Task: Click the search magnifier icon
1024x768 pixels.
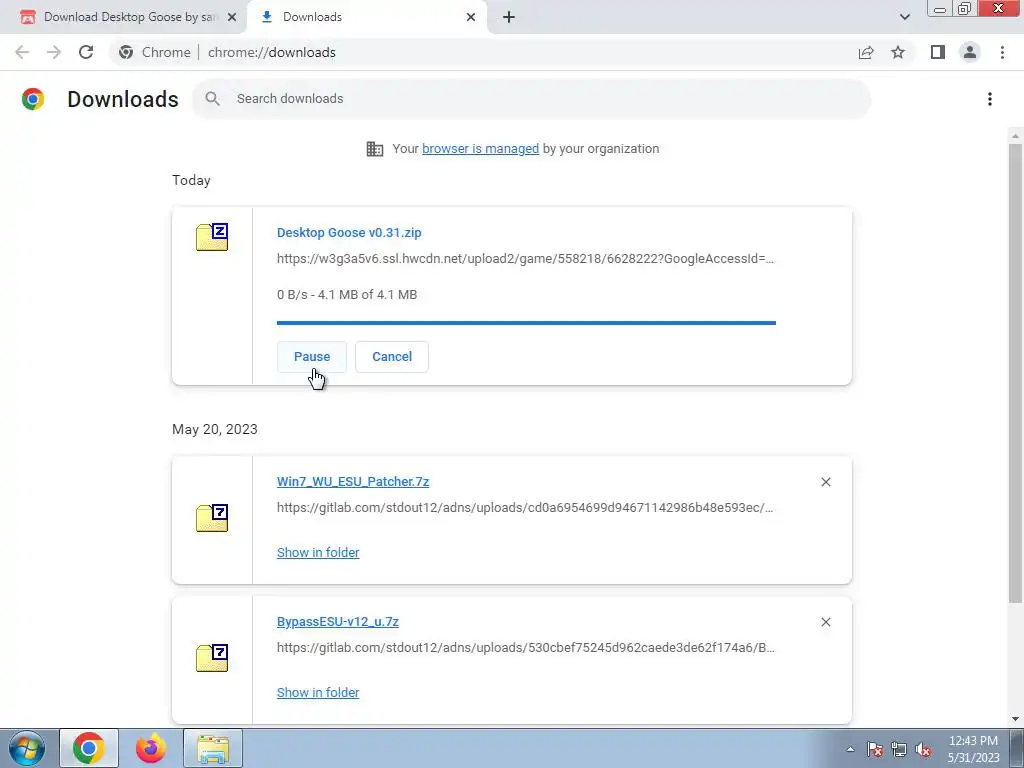Action: [212, 99]
